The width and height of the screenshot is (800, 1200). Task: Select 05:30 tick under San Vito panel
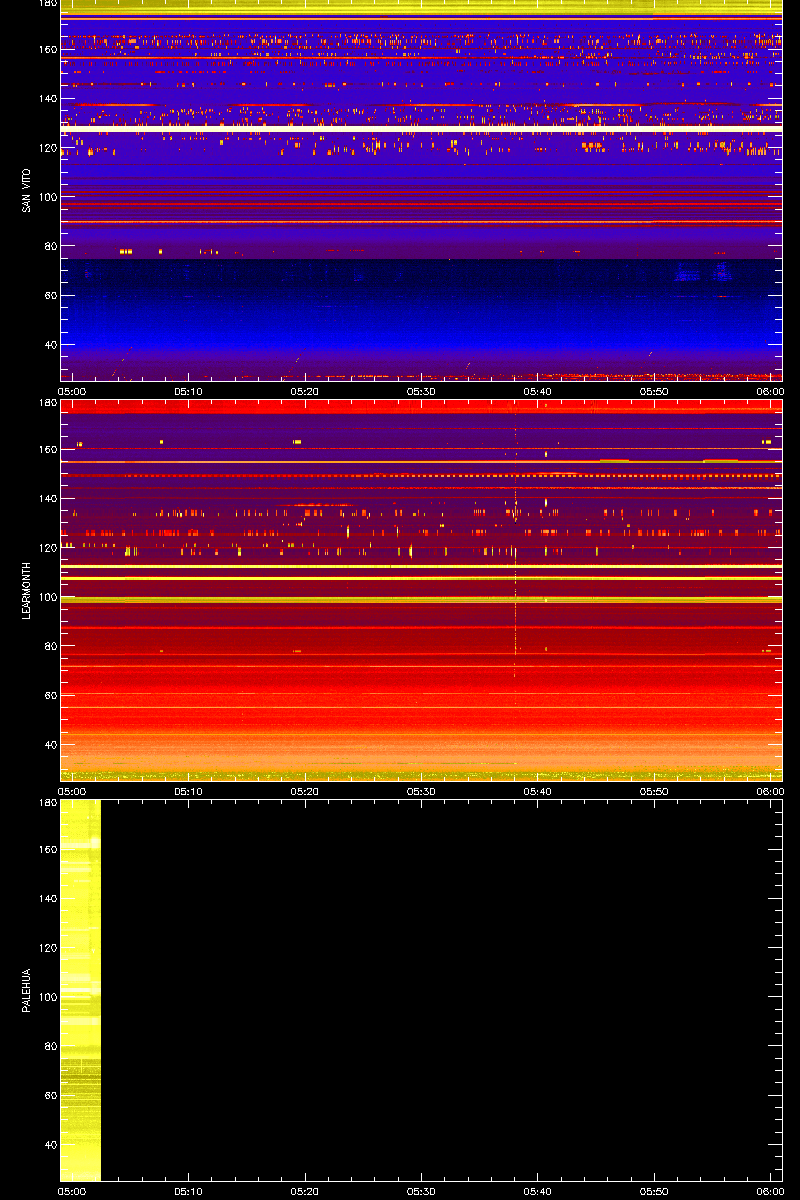[x=421, y=391]
